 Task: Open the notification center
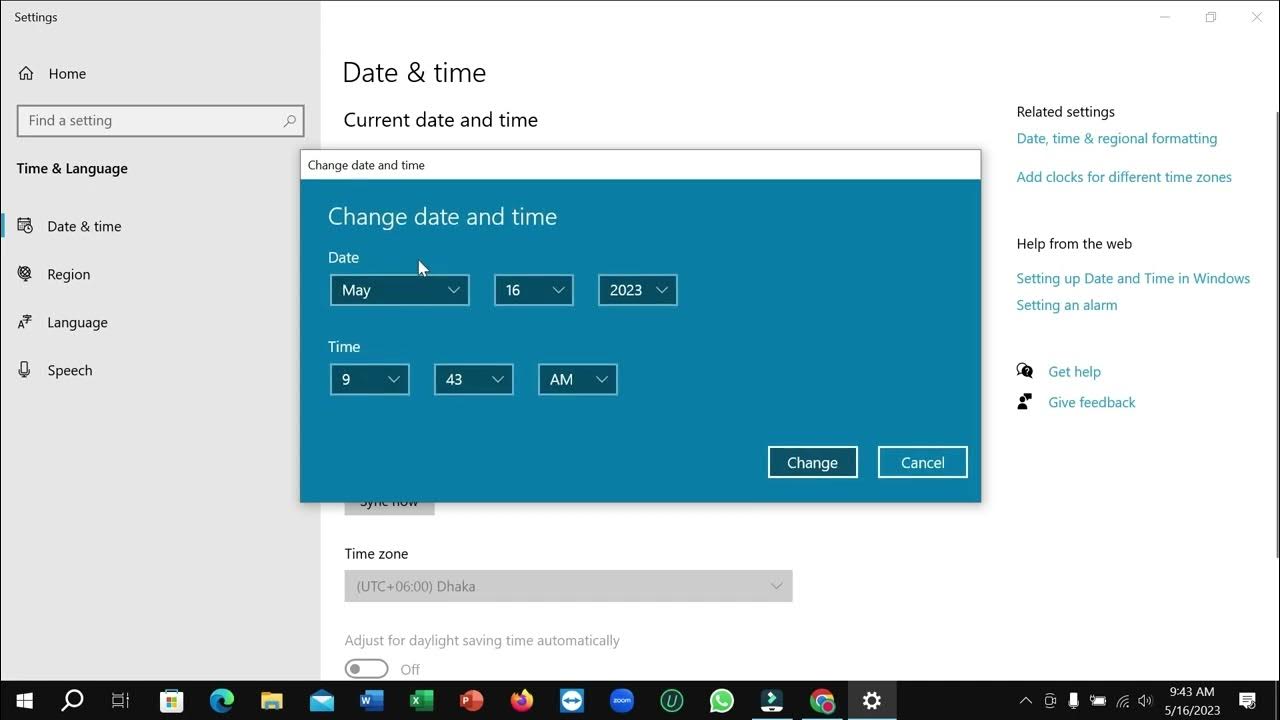[1247, 701]
